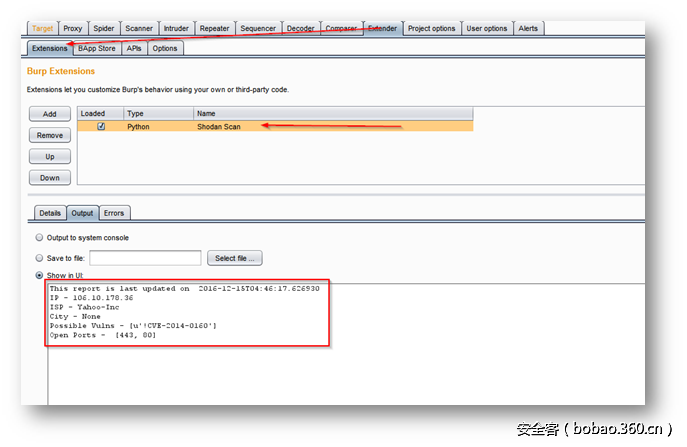Toggle the Loaded checkbox for Shodan Scan

coord(101,127)
